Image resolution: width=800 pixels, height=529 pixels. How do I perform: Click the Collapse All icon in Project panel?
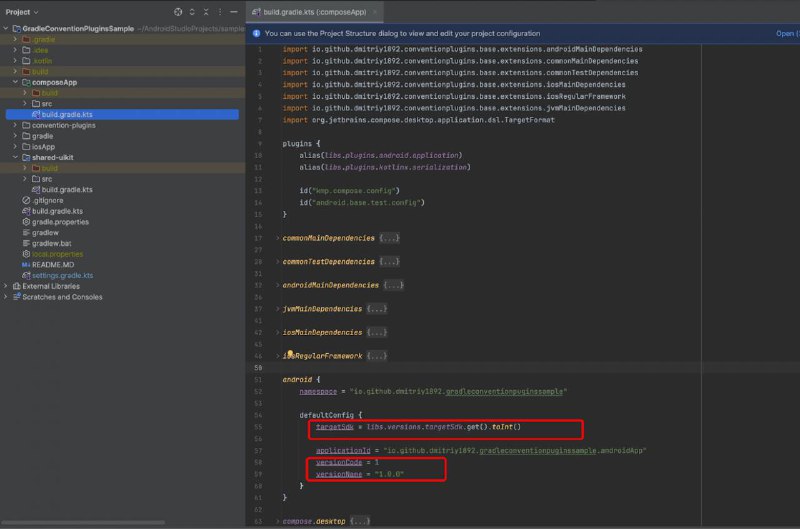coord(206,12)
